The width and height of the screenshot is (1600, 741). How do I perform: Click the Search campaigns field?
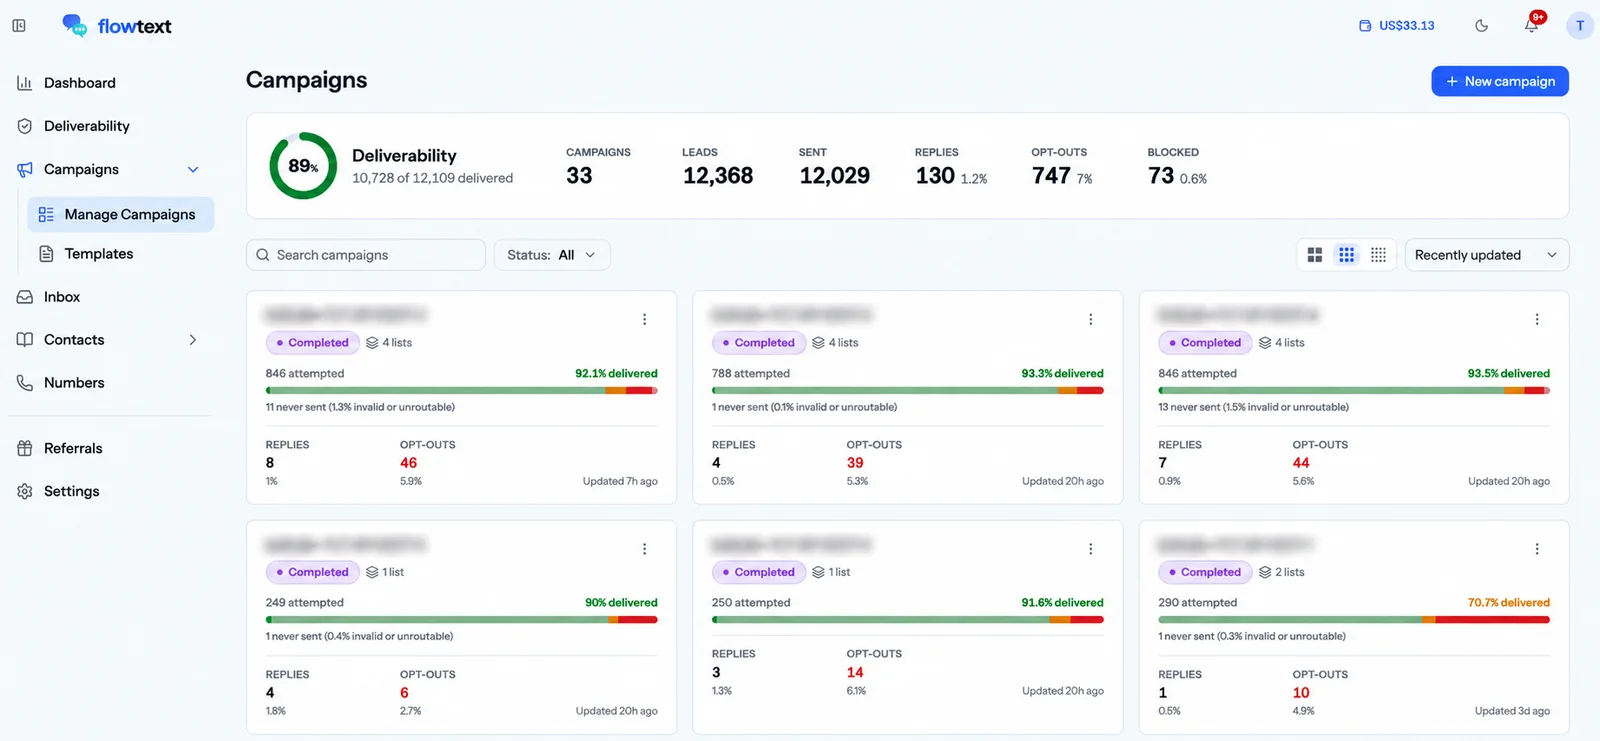[x=366, y=255]
